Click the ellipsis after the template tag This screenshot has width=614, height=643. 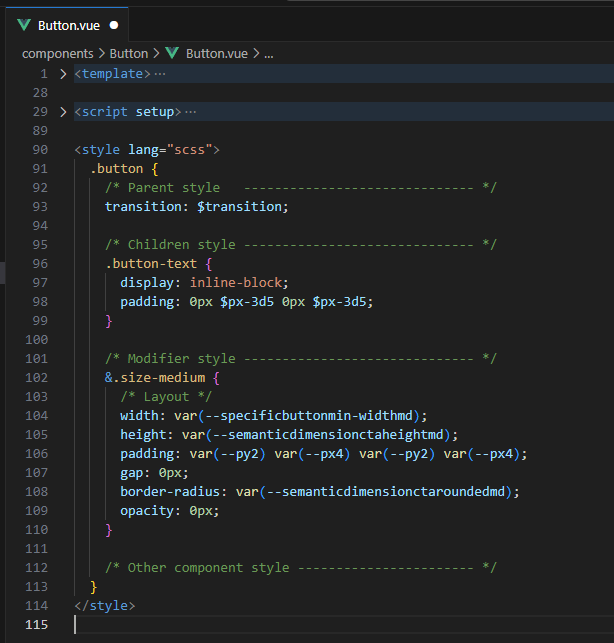coord(160,74)
